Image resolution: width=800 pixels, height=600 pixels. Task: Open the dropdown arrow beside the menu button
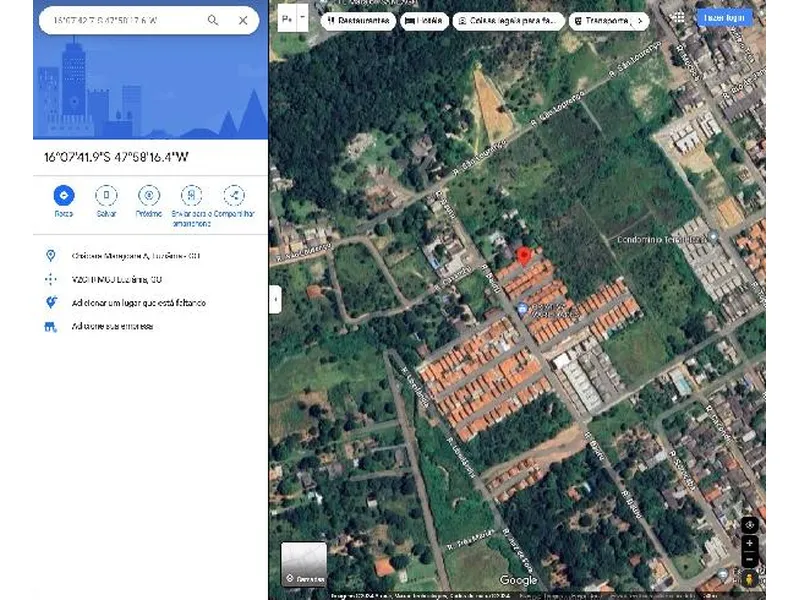tap(304, 19)
